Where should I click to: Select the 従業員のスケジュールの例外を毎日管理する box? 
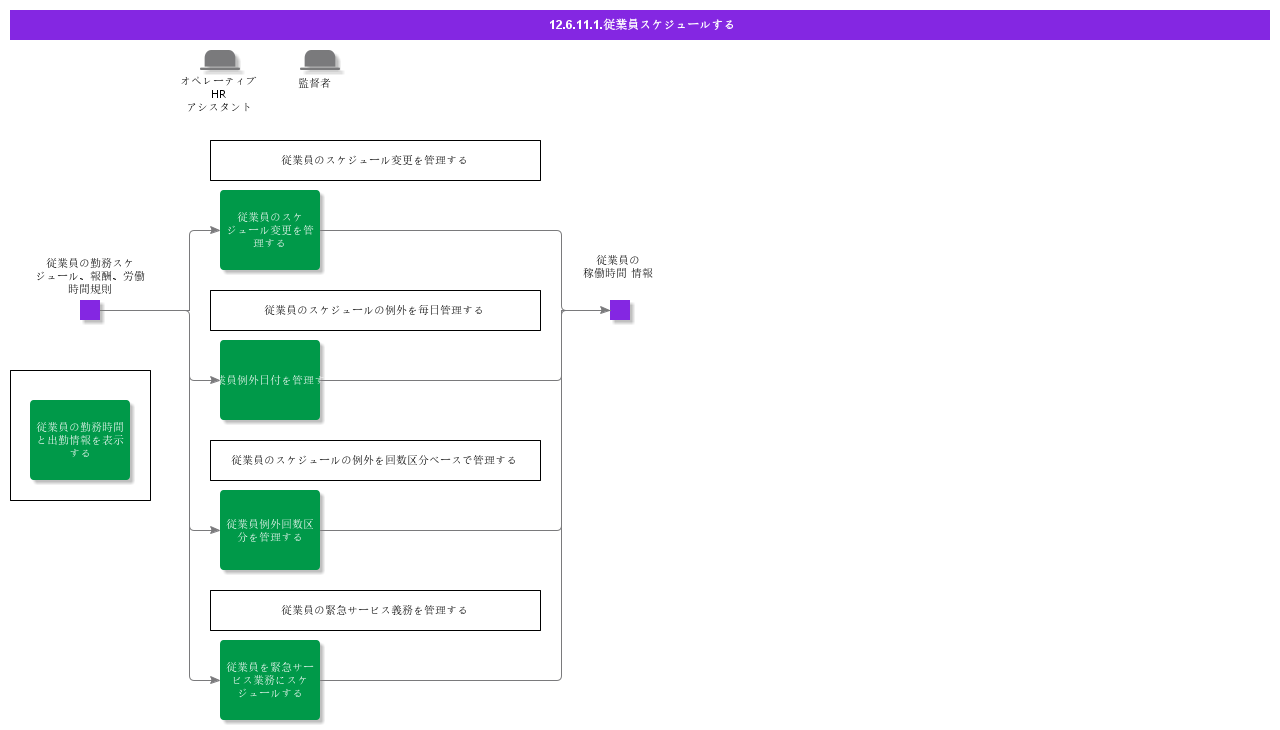[375, 310]
